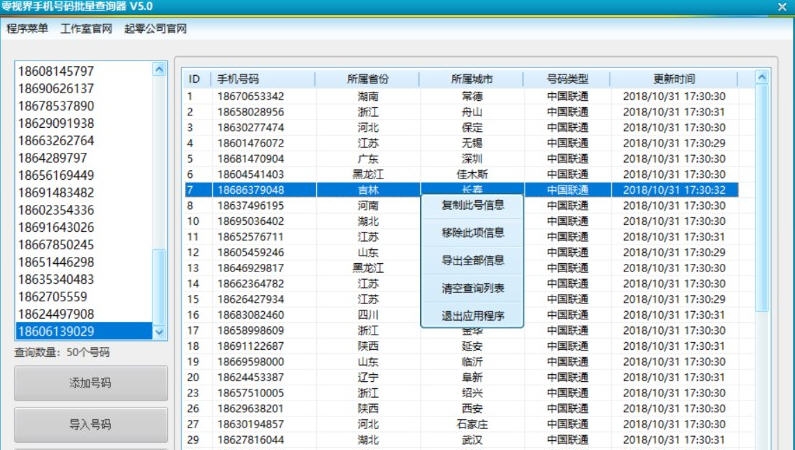This screenshot has height=450, width=795.
Task: Click table number 18601476072
Action: coord(250,143)
